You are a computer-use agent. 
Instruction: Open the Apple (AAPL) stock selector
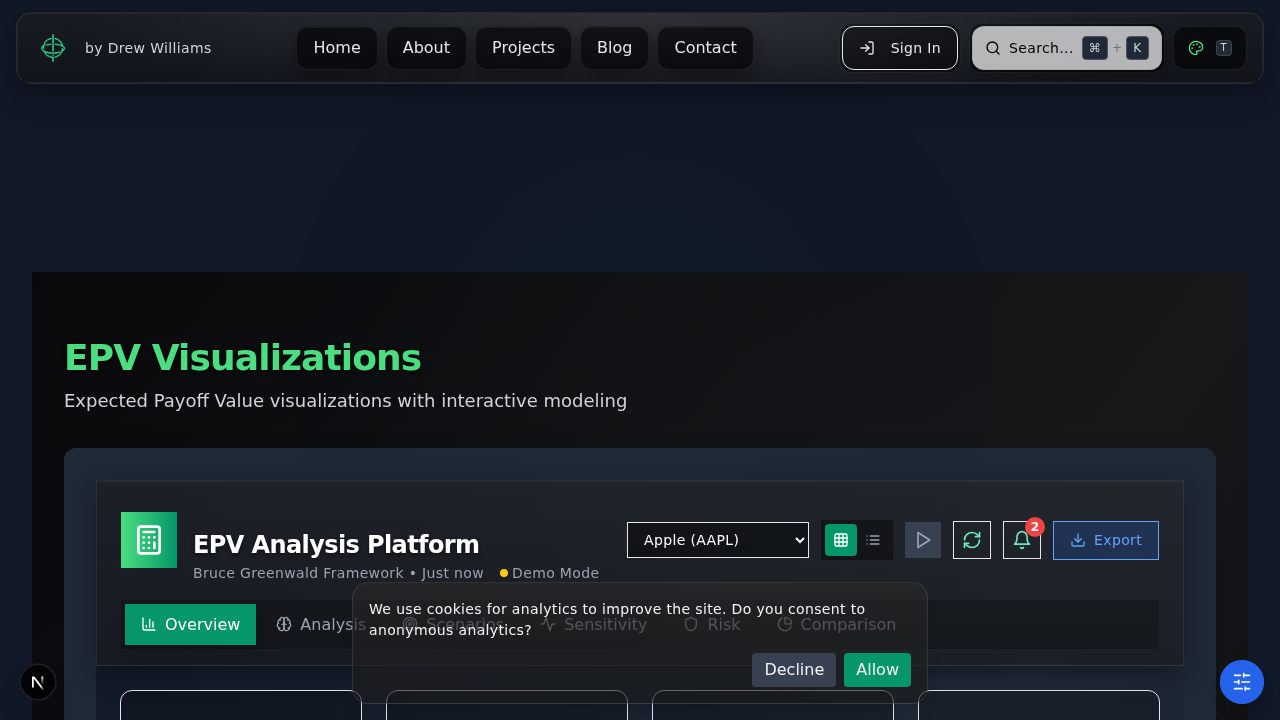tap(717, 540)
